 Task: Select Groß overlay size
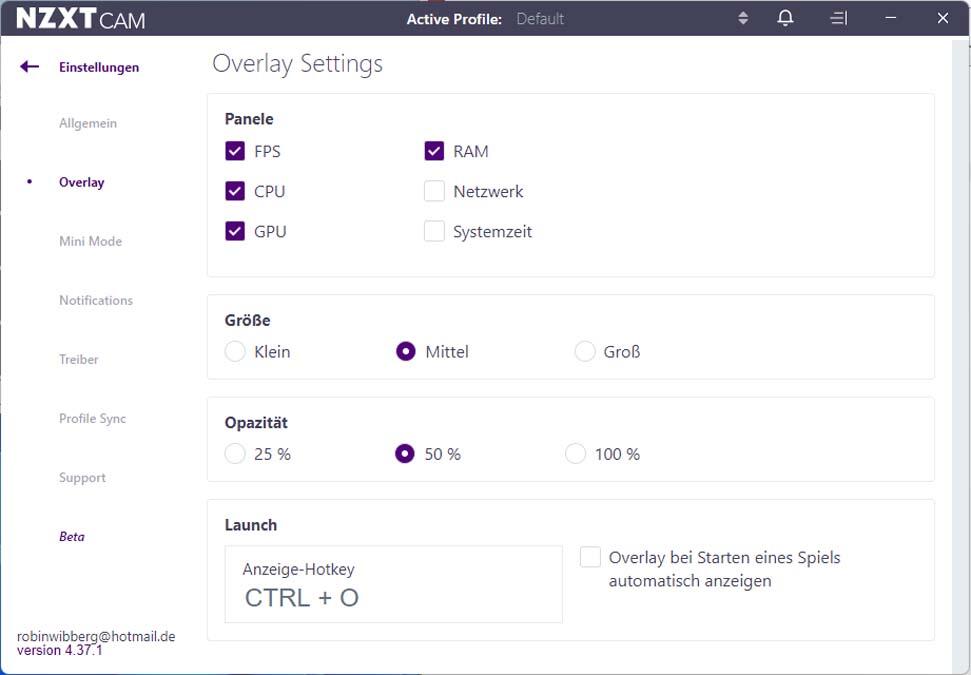[585, 351]
